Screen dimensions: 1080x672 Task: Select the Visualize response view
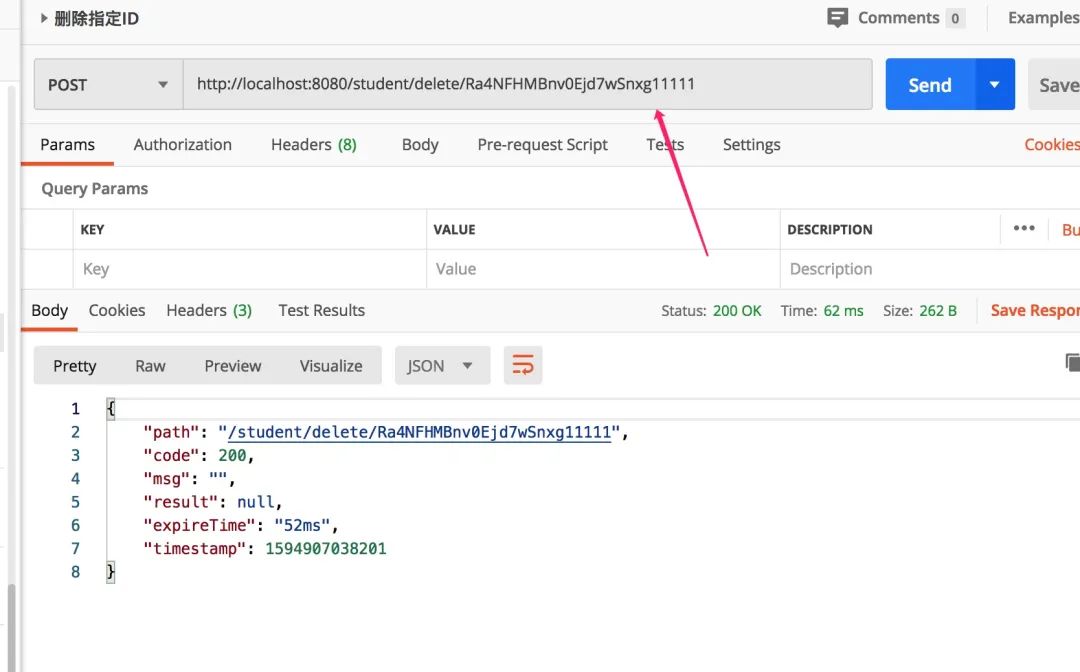coord(331,366)
